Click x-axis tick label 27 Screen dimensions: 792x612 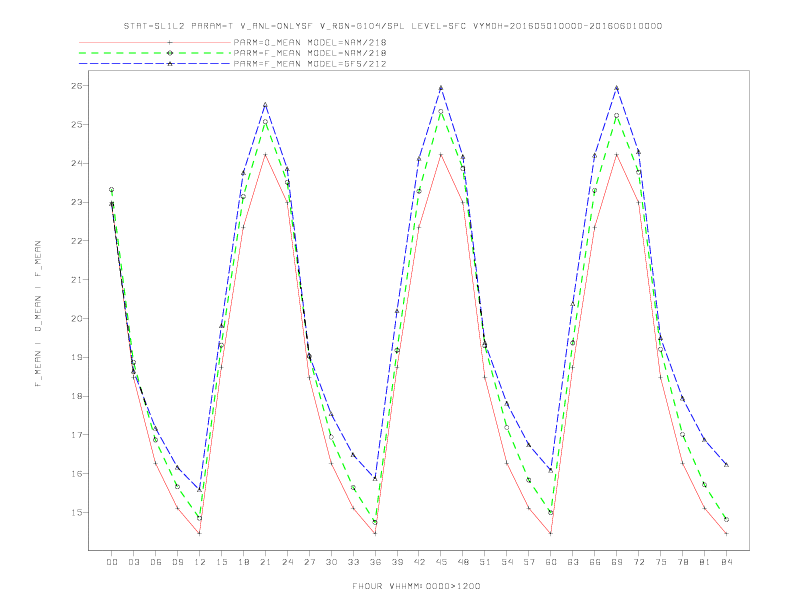click(309, 562)
